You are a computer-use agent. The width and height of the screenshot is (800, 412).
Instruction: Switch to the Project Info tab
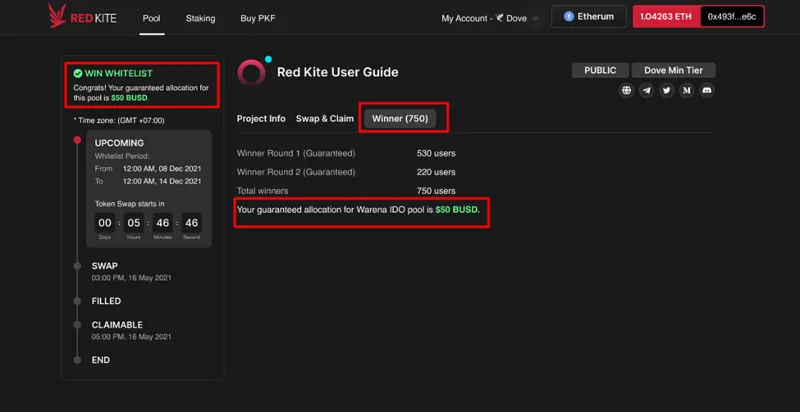click(x=261, y=118)
